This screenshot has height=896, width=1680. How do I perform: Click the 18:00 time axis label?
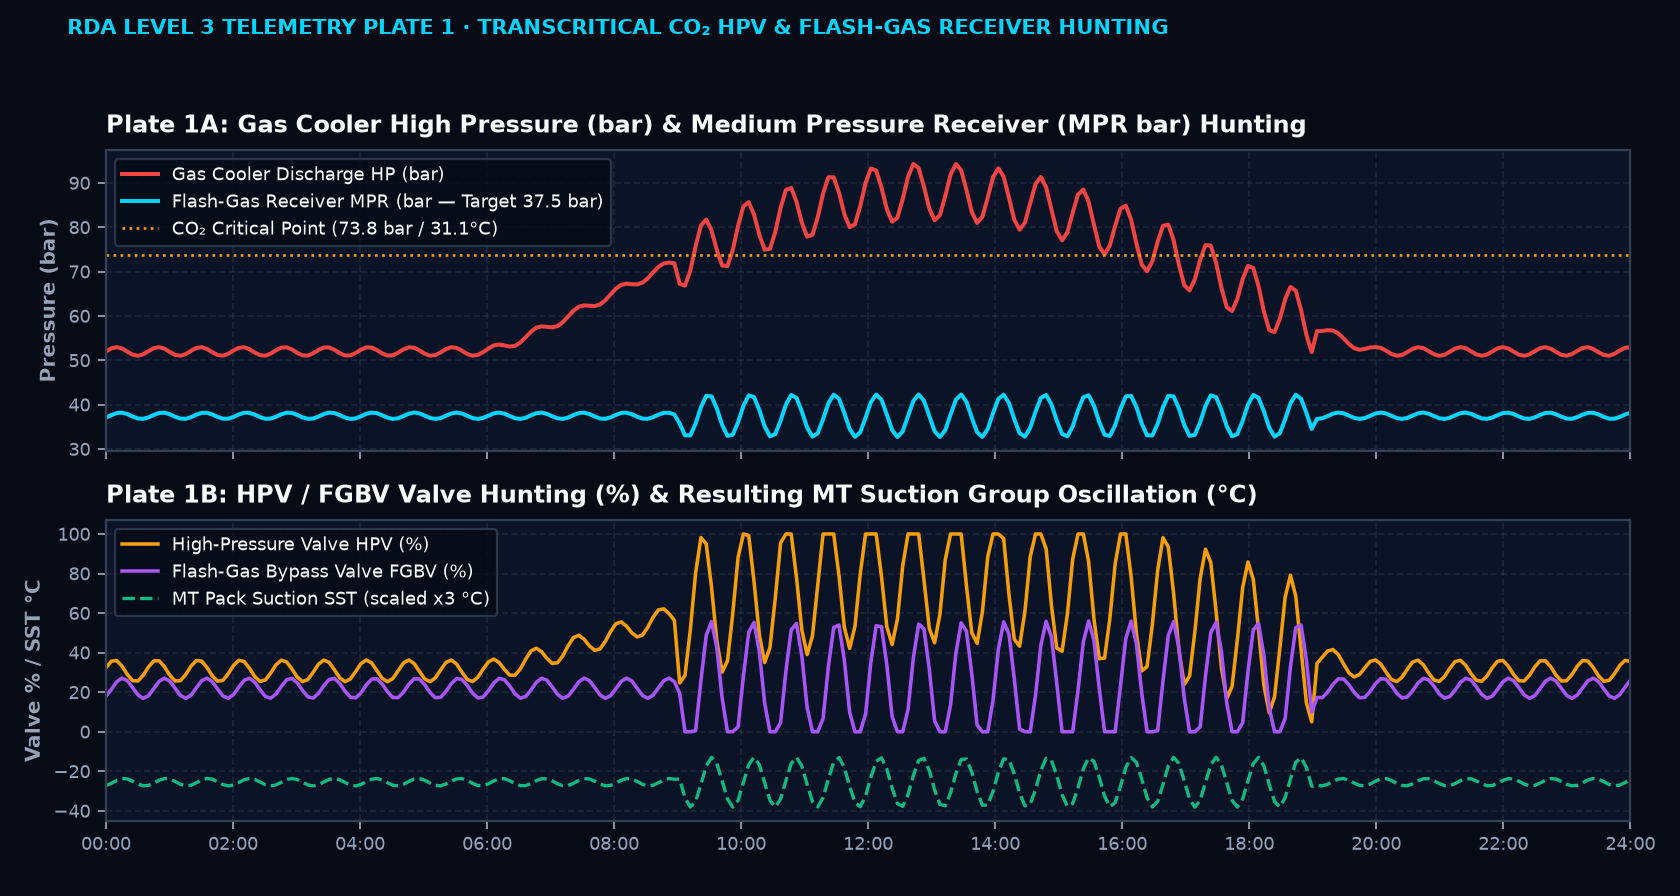(x=1249, y=844)
